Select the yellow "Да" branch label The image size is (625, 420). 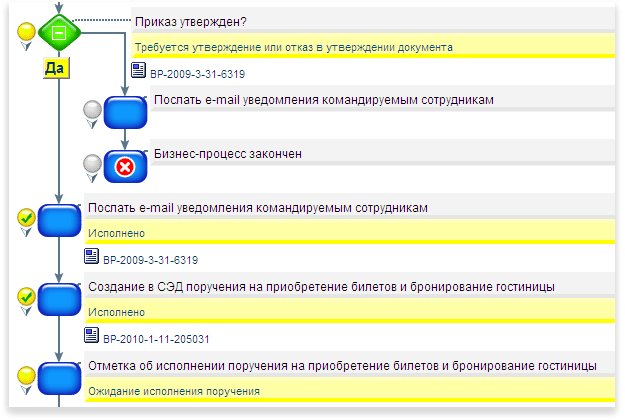57,69
